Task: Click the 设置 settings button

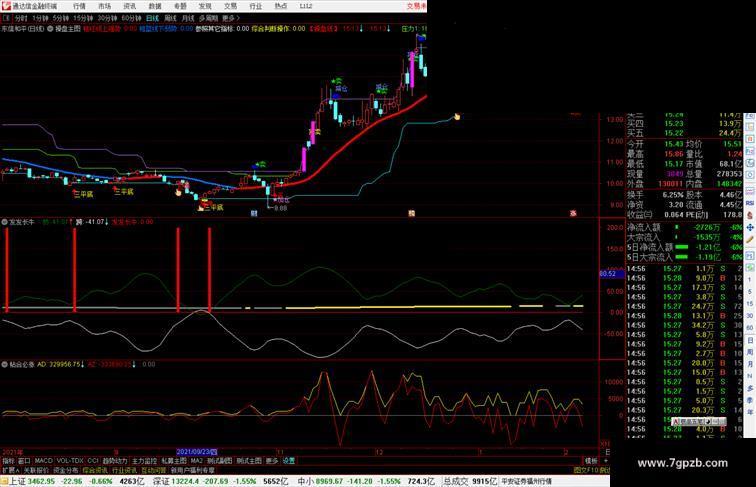Action: (x=288, y=461)
